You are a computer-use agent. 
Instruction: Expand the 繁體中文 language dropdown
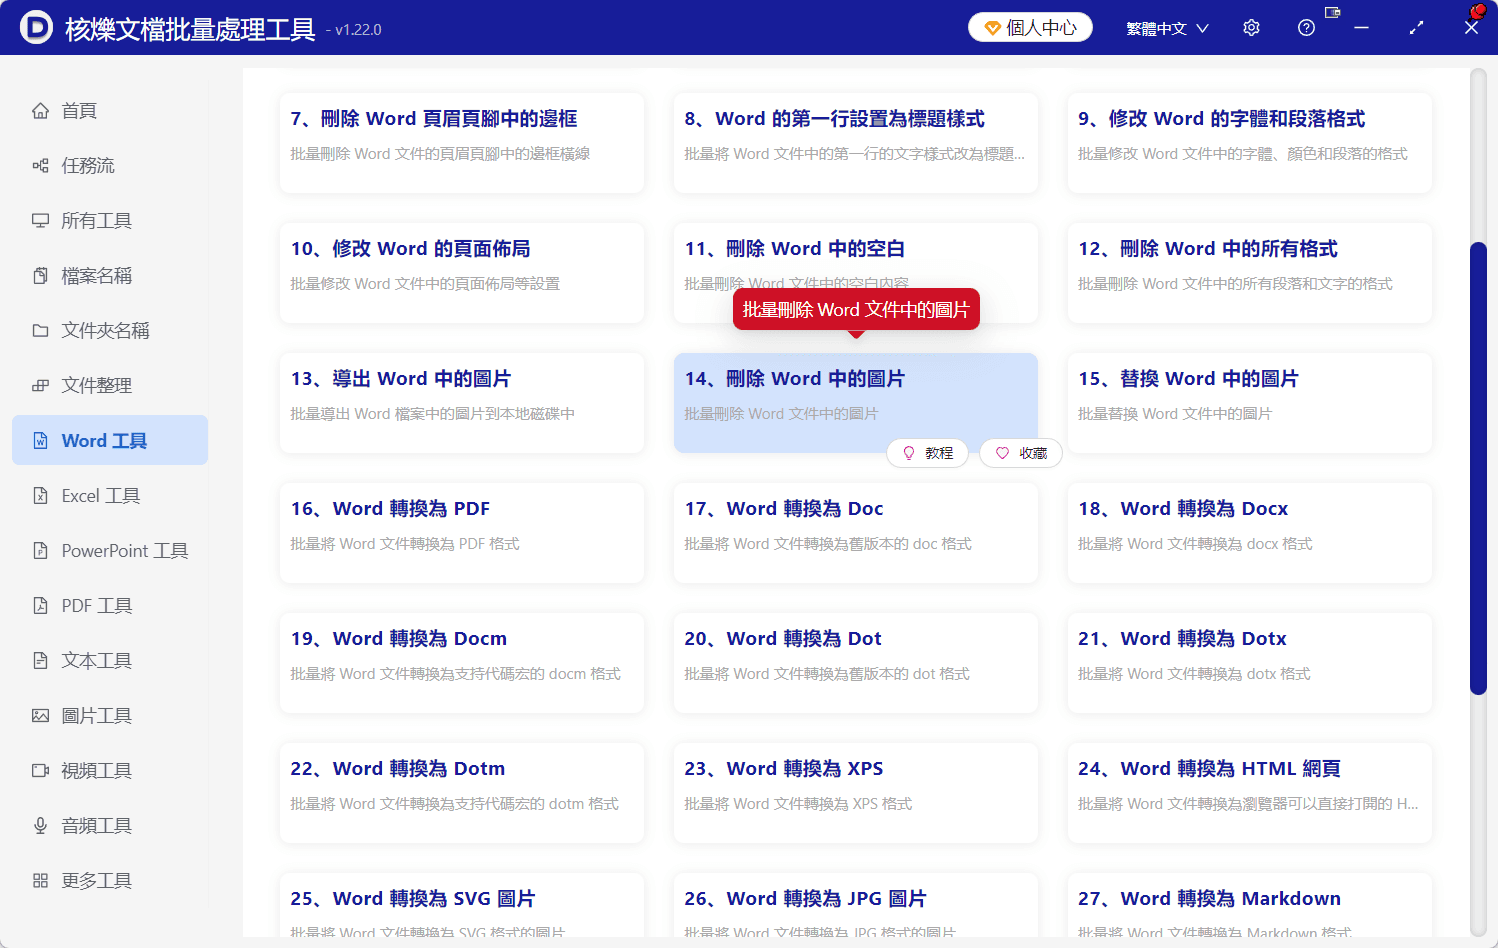(1167, 27)
